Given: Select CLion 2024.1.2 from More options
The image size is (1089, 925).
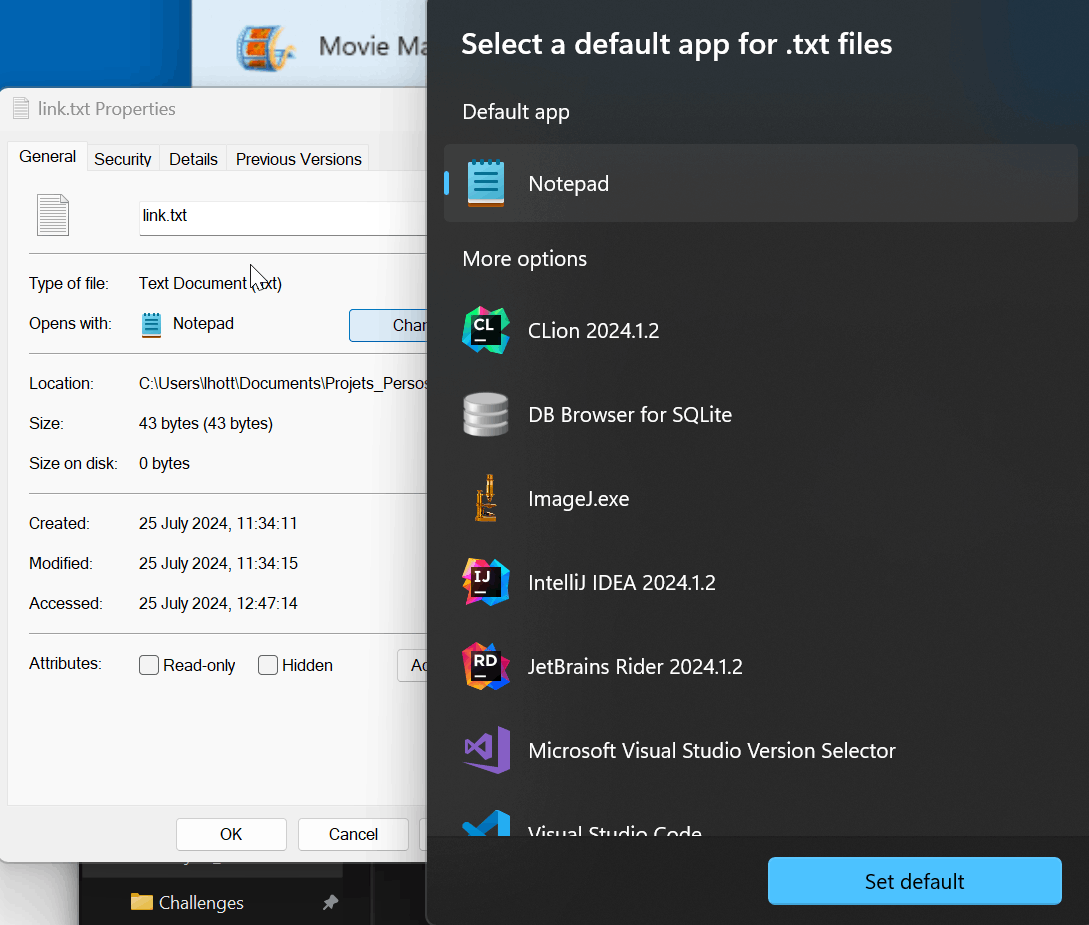Looking at the screenshot, I should [594, 331].
